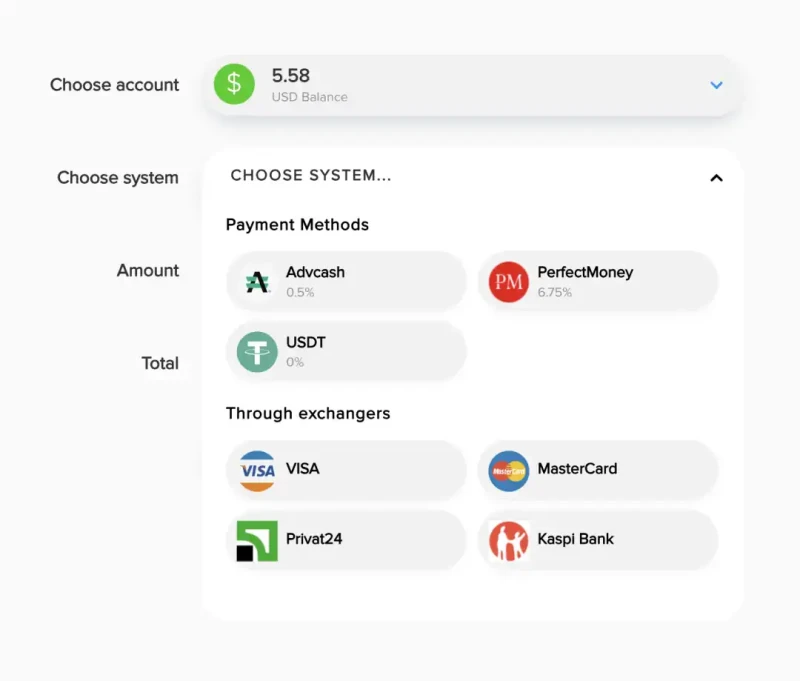Click the Choose system label

(x=118, y=178)
